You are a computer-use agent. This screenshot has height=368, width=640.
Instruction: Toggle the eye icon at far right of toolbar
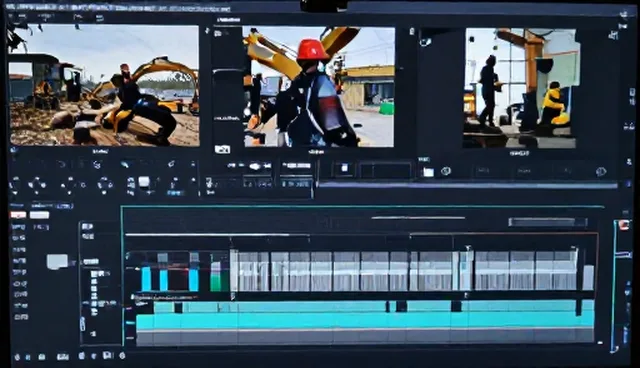point(600,172)
